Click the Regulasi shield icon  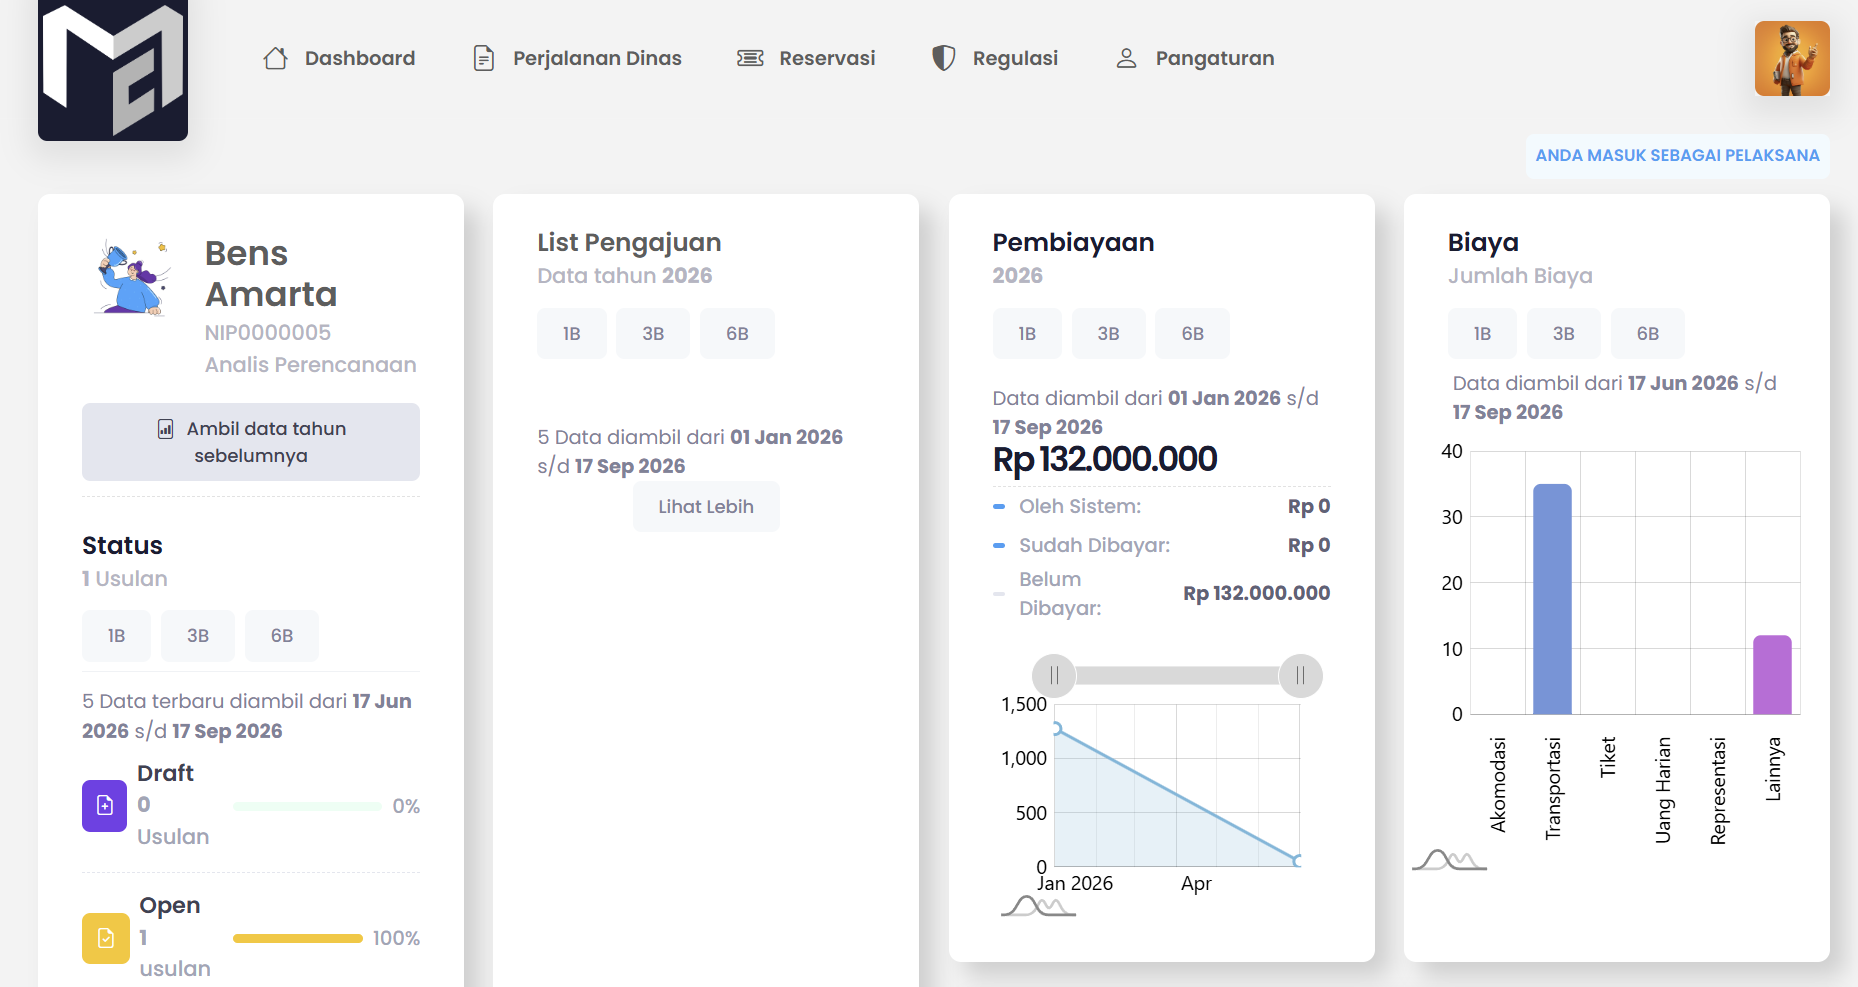(944, 58)
